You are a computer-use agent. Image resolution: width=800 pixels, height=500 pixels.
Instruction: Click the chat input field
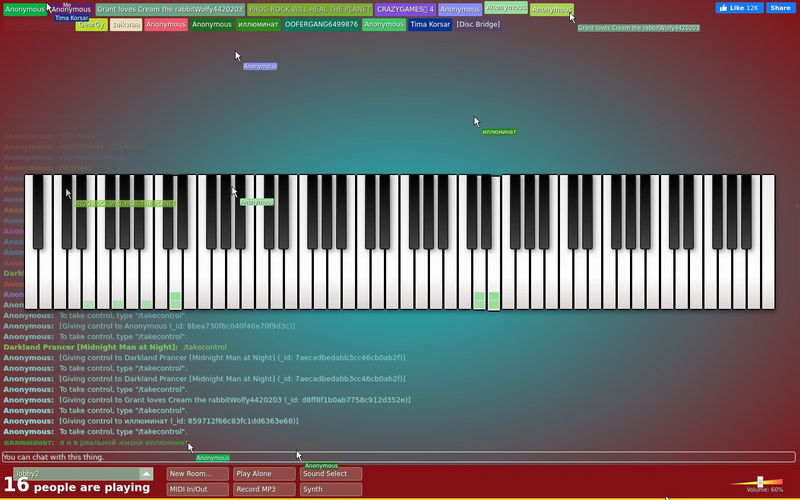[398, 457]
